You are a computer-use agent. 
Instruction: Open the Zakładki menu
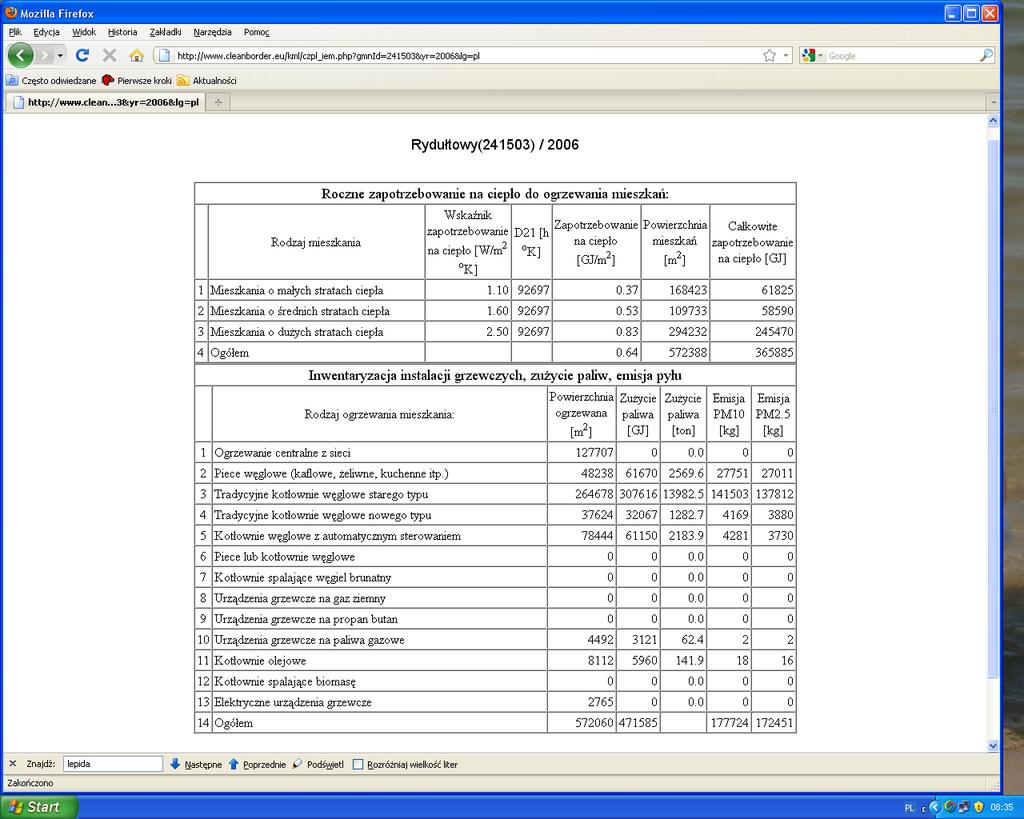[x=165, y=32]
